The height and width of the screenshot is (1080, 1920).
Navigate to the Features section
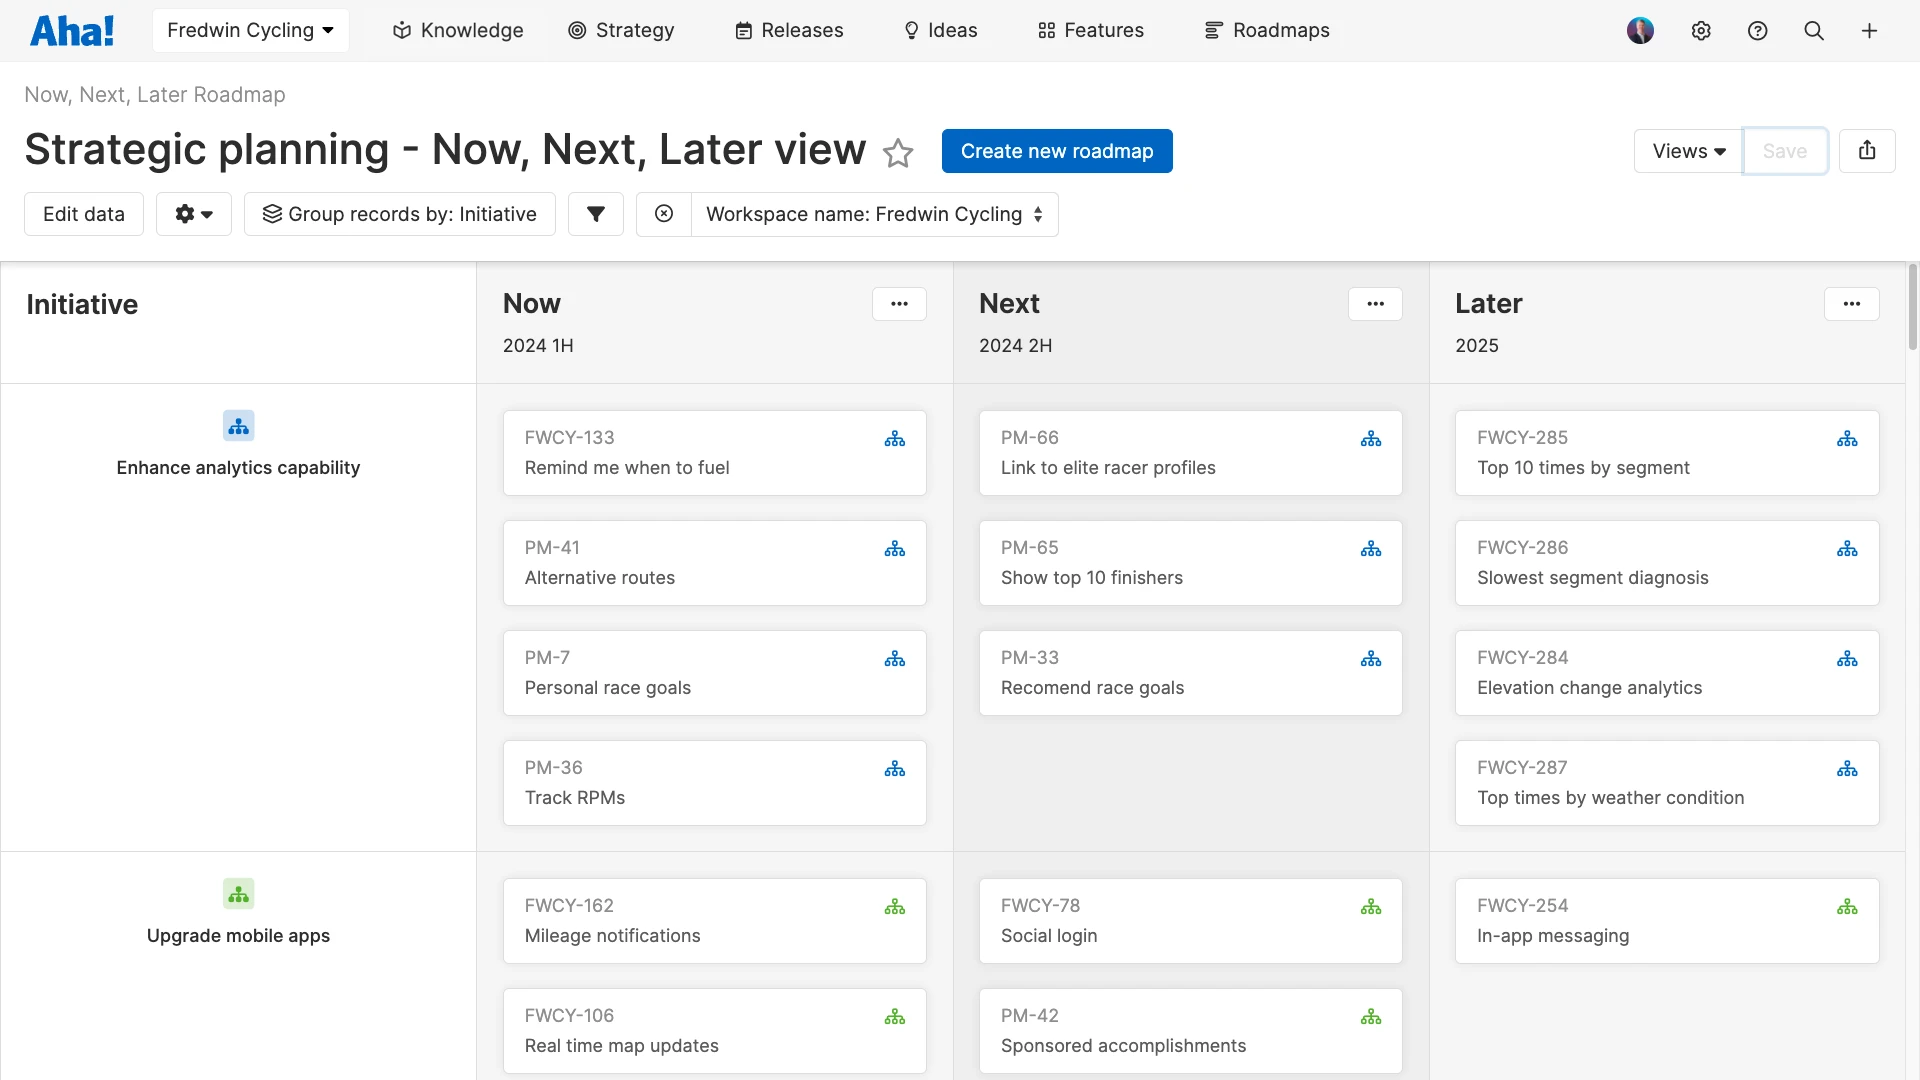pyautogui.click(x=1089, y=30)
